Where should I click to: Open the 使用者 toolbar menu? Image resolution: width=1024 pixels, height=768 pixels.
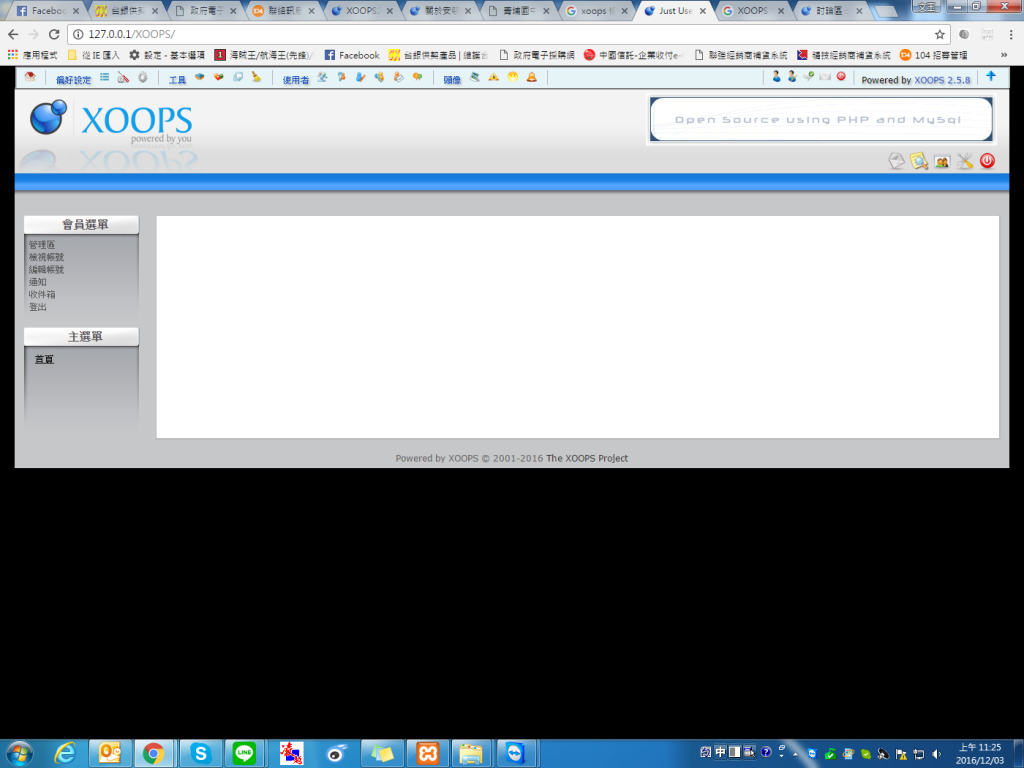pos(295,79)
